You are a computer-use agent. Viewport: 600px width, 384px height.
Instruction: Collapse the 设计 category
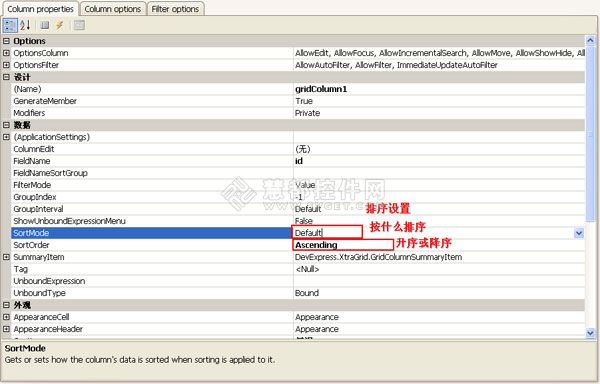pos(6,77)
